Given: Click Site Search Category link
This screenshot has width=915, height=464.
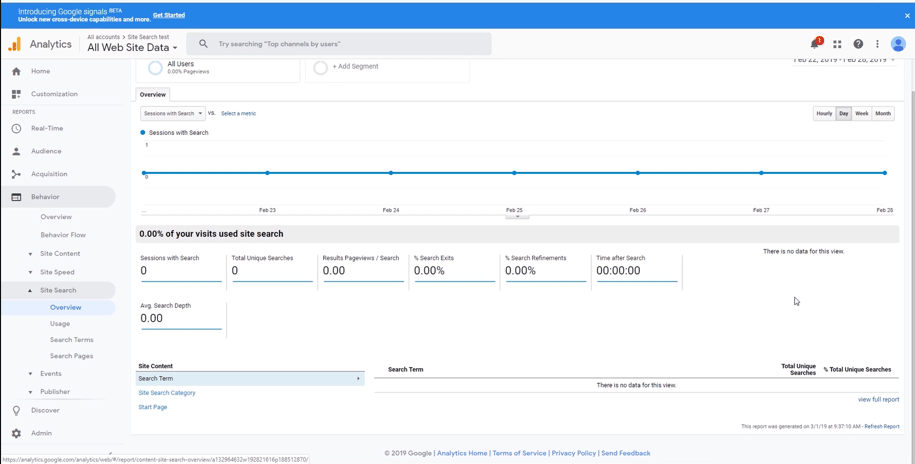Looking at the screenshot, I should coord(167,393).
